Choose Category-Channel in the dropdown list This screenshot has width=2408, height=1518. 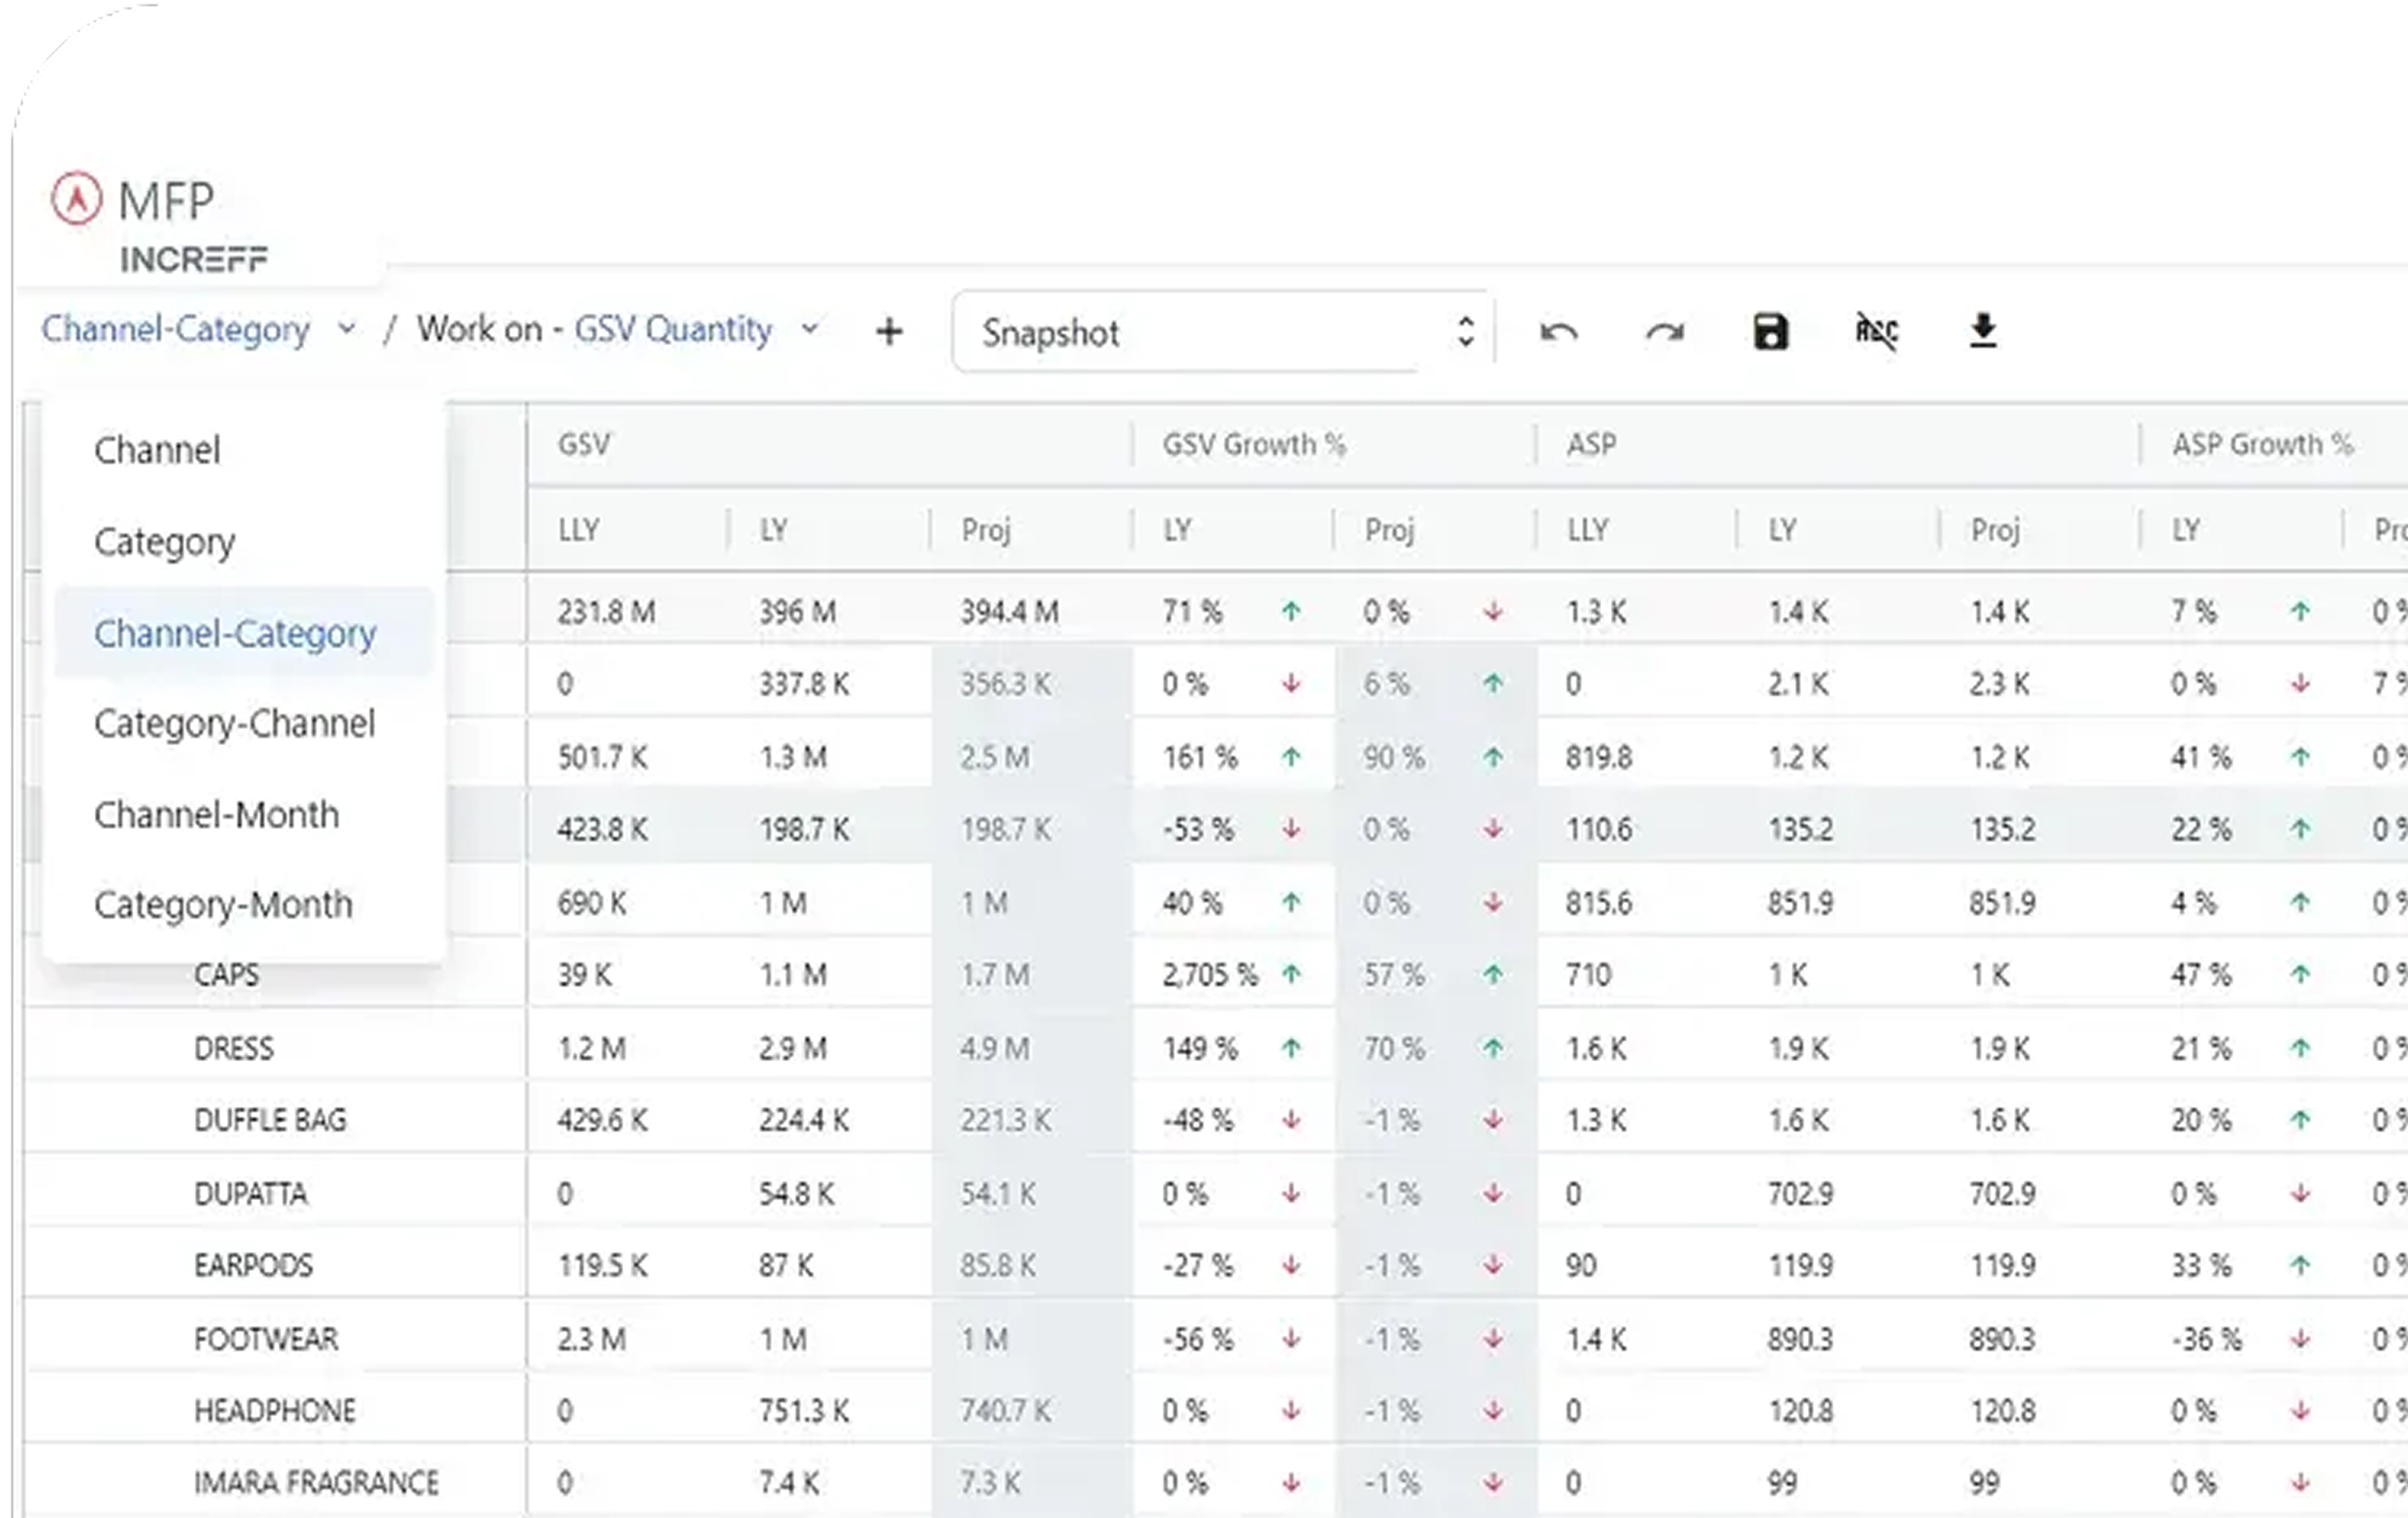pos(234,724)
